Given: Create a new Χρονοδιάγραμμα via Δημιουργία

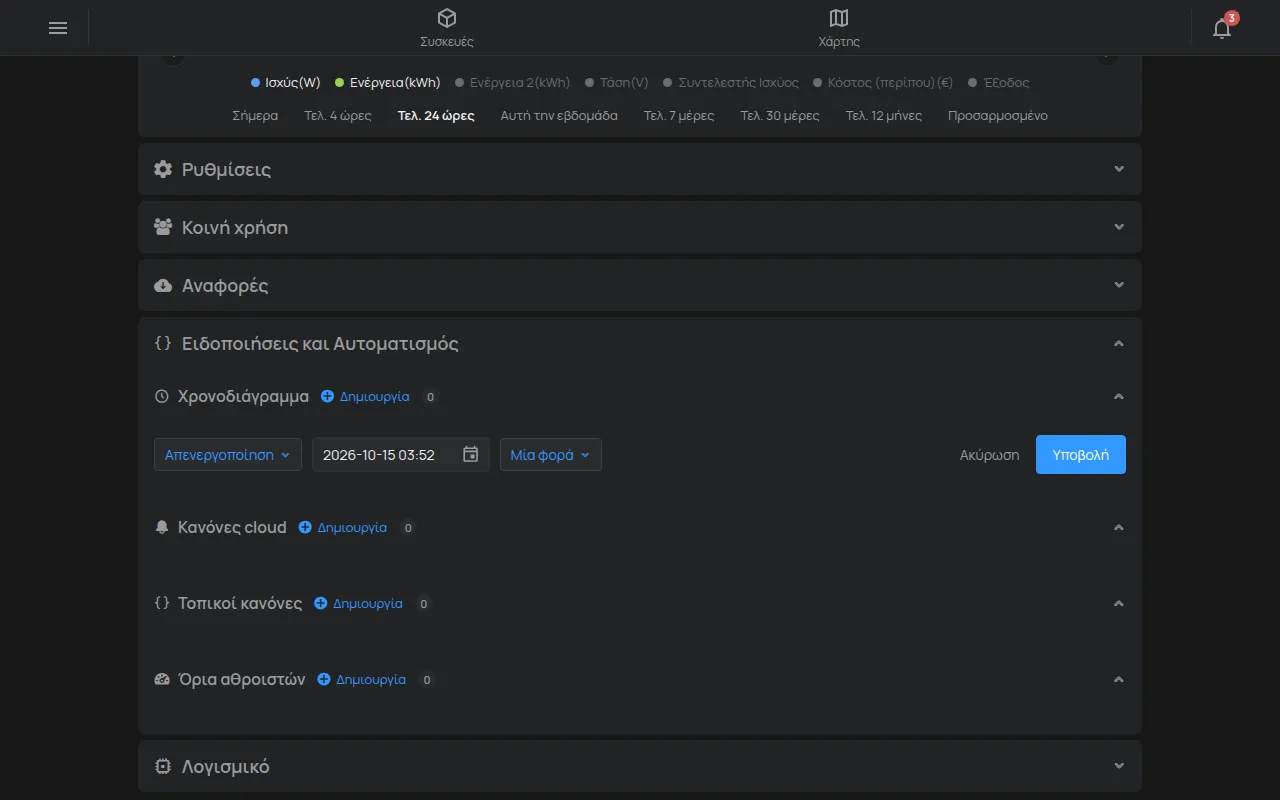Looking at the screenshot, I should click(365, 396).
